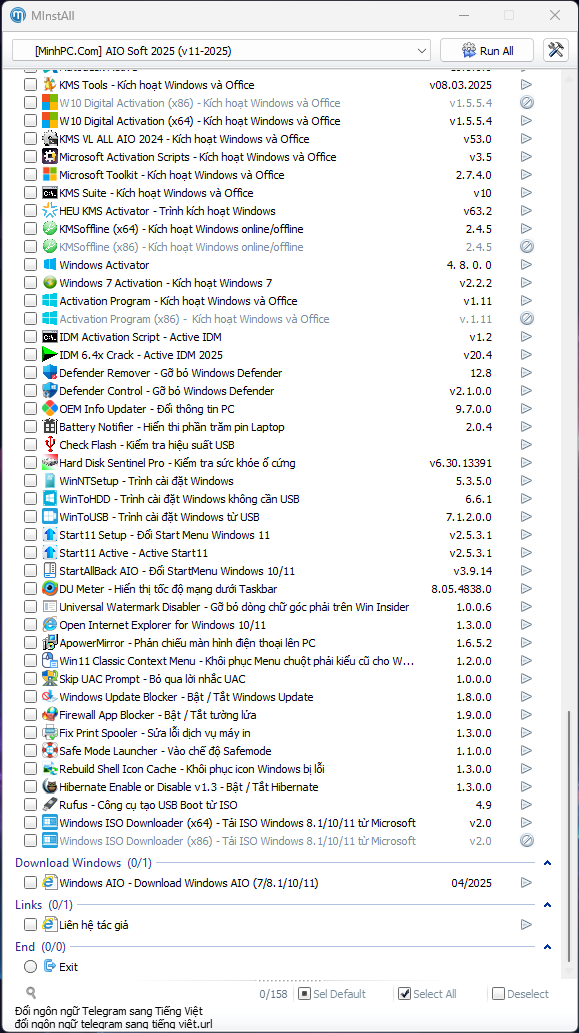
Task: Select the Universal Watermark Disabler row text
Action: 234,607
